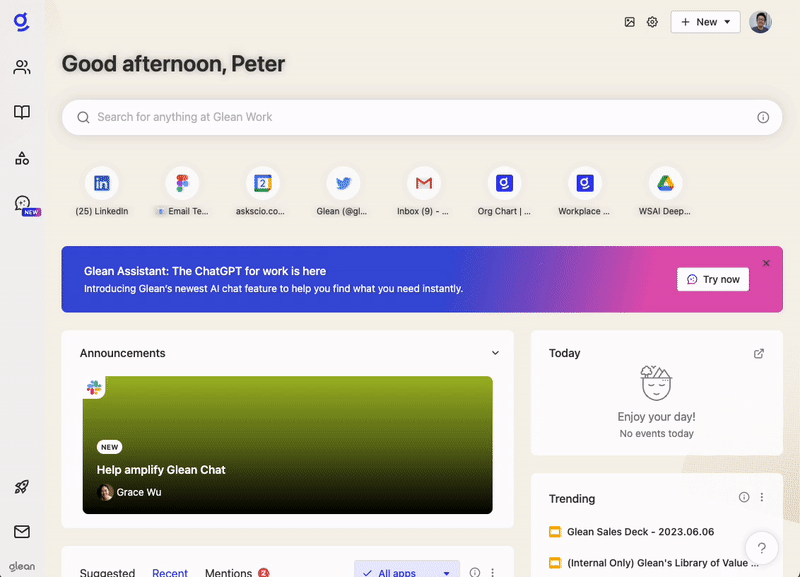800x577 pixels.
Task: Click the Trending info icon
Action: pyautogui.click(x=744, y=497)
